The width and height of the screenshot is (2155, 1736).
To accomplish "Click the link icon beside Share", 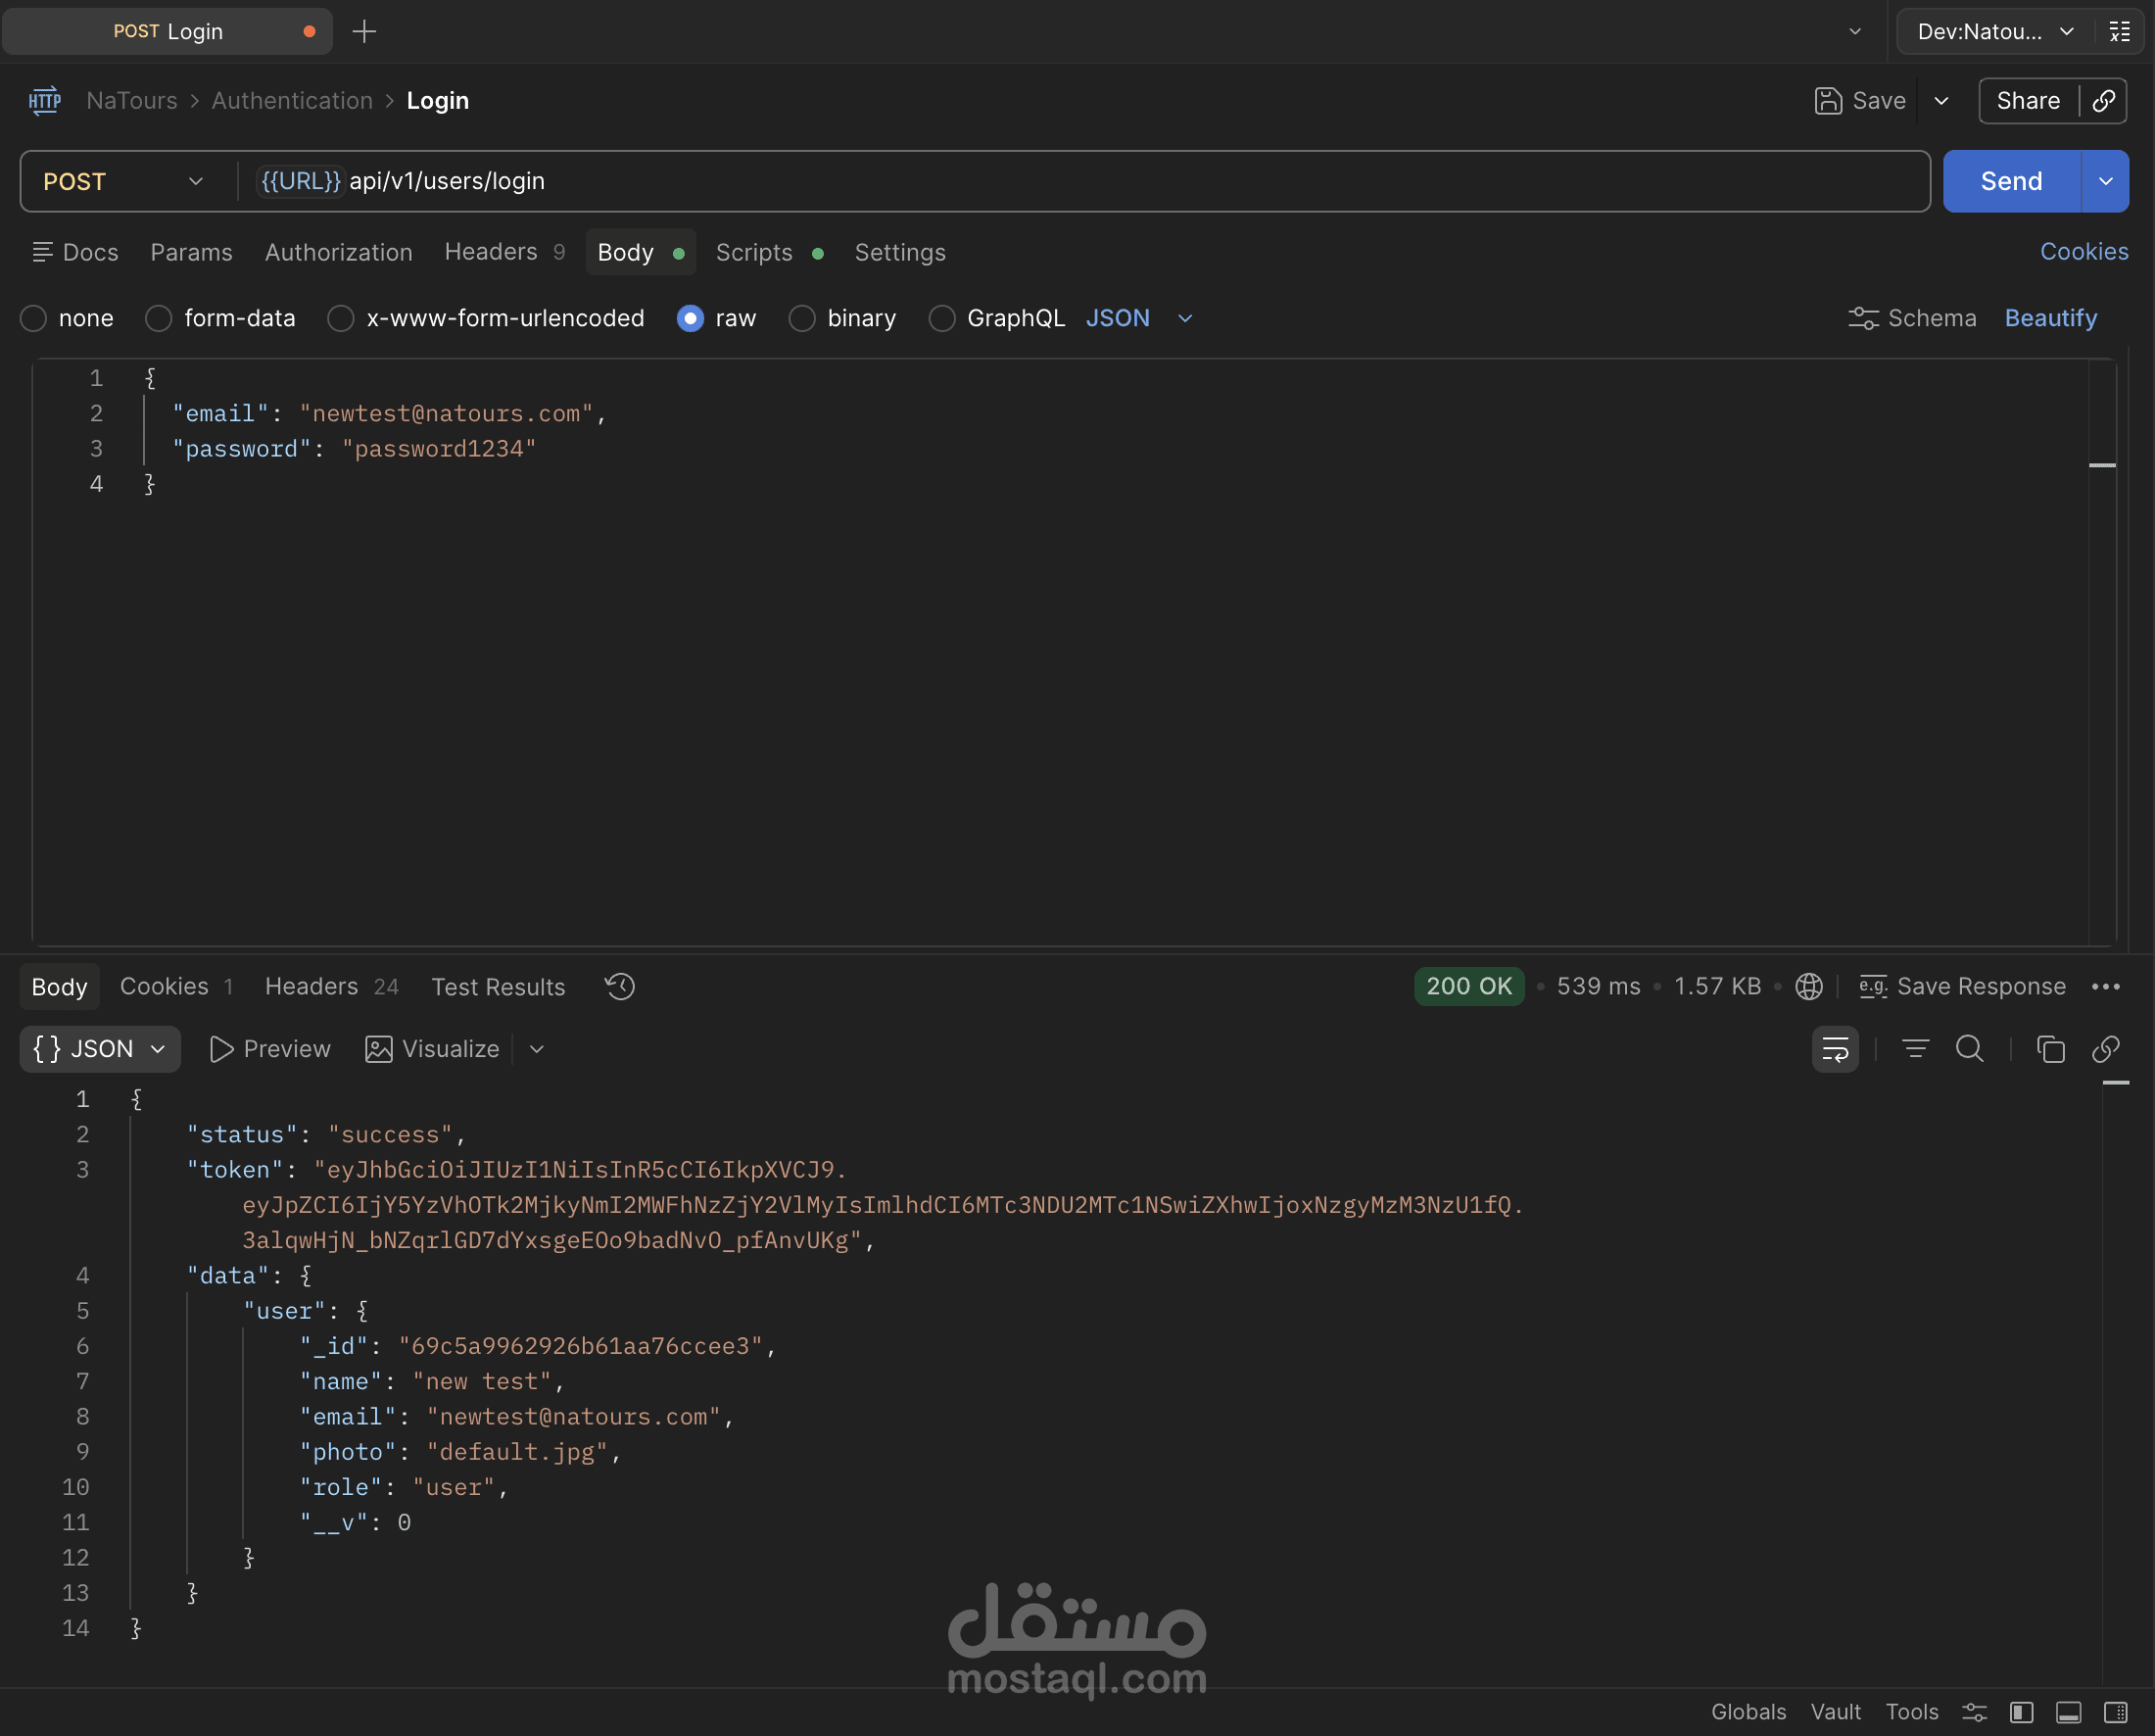I will point(2104,101).
